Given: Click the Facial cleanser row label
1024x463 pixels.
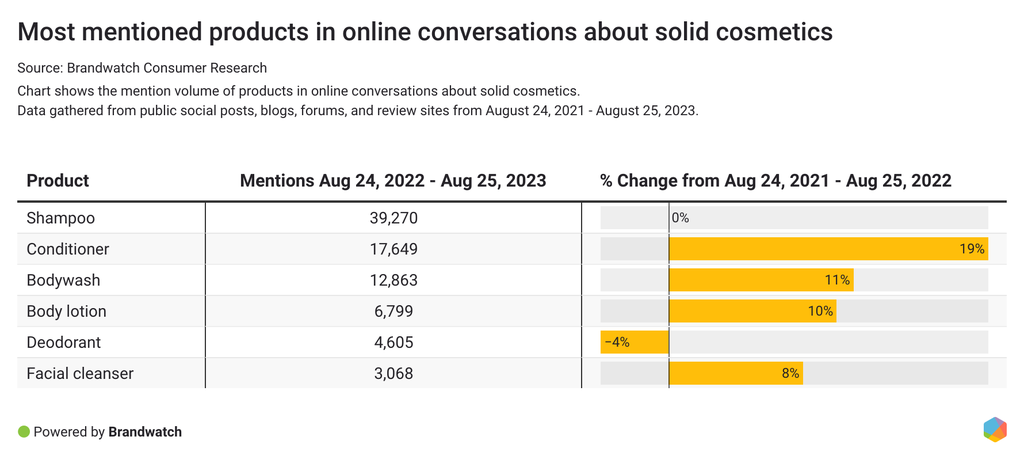Looking at the screenshot, I should [x=80, y=374].
